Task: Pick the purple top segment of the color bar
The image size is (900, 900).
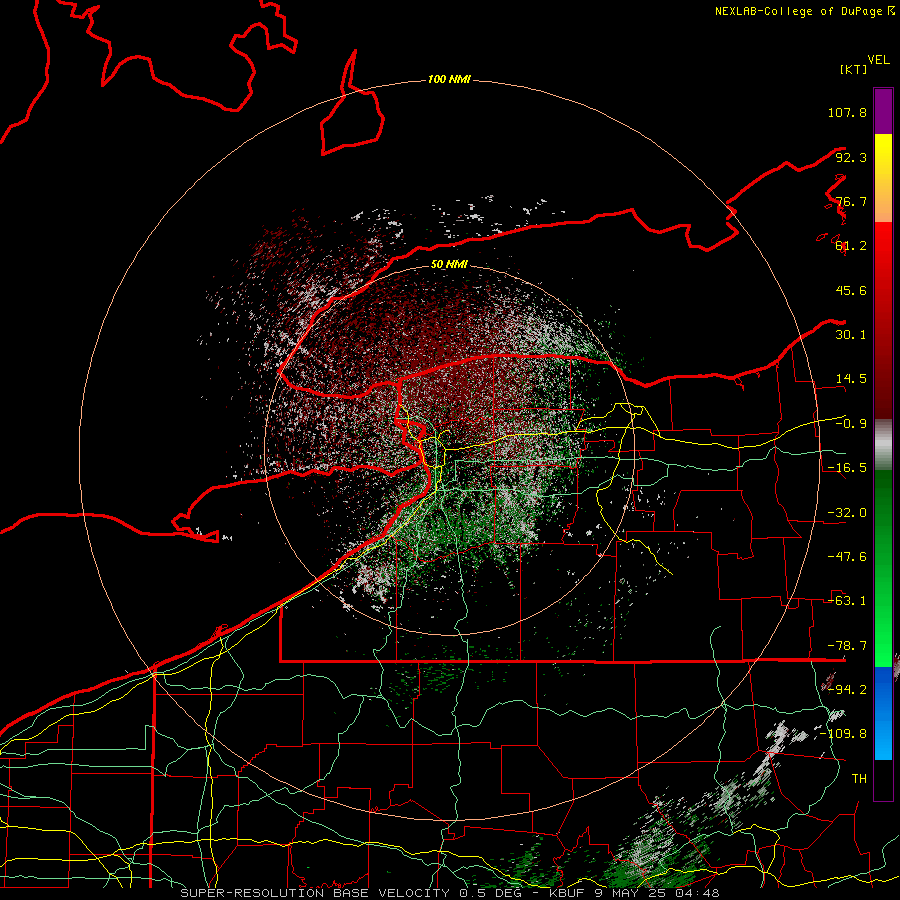Action: [x=883, y=111]
